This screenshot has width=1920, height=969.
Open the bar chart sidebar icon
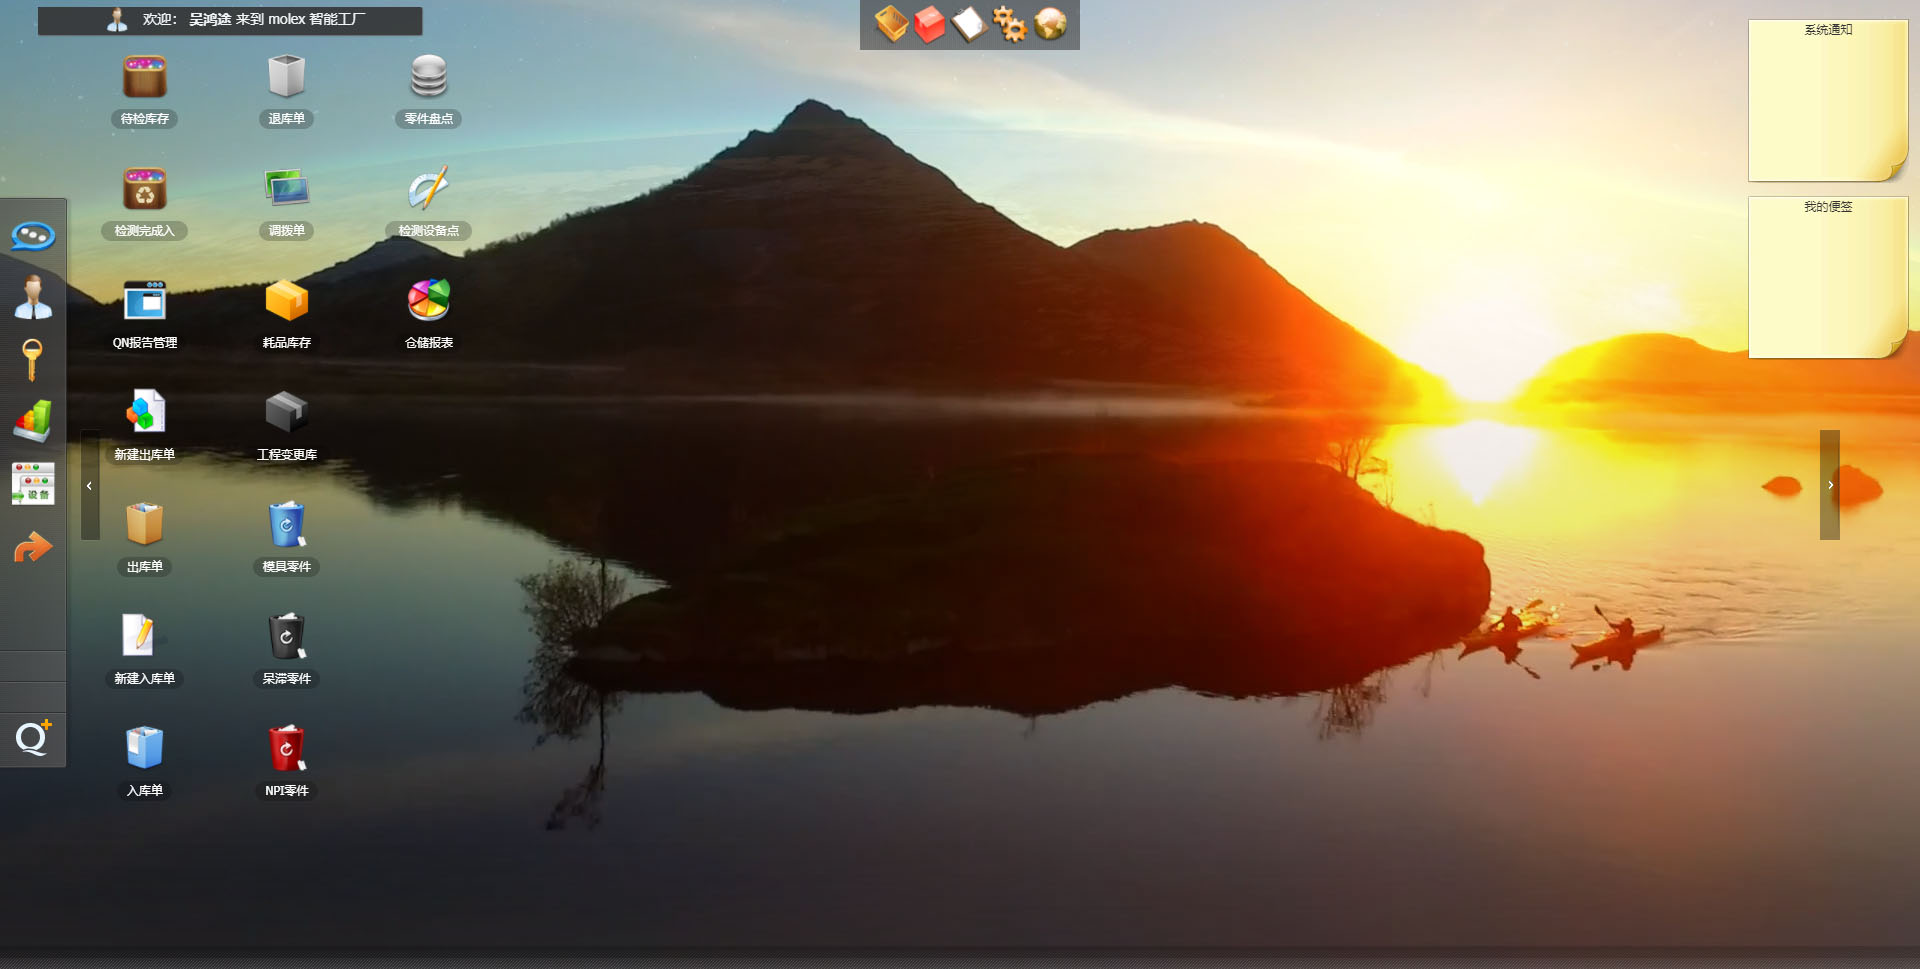point(33,422)
